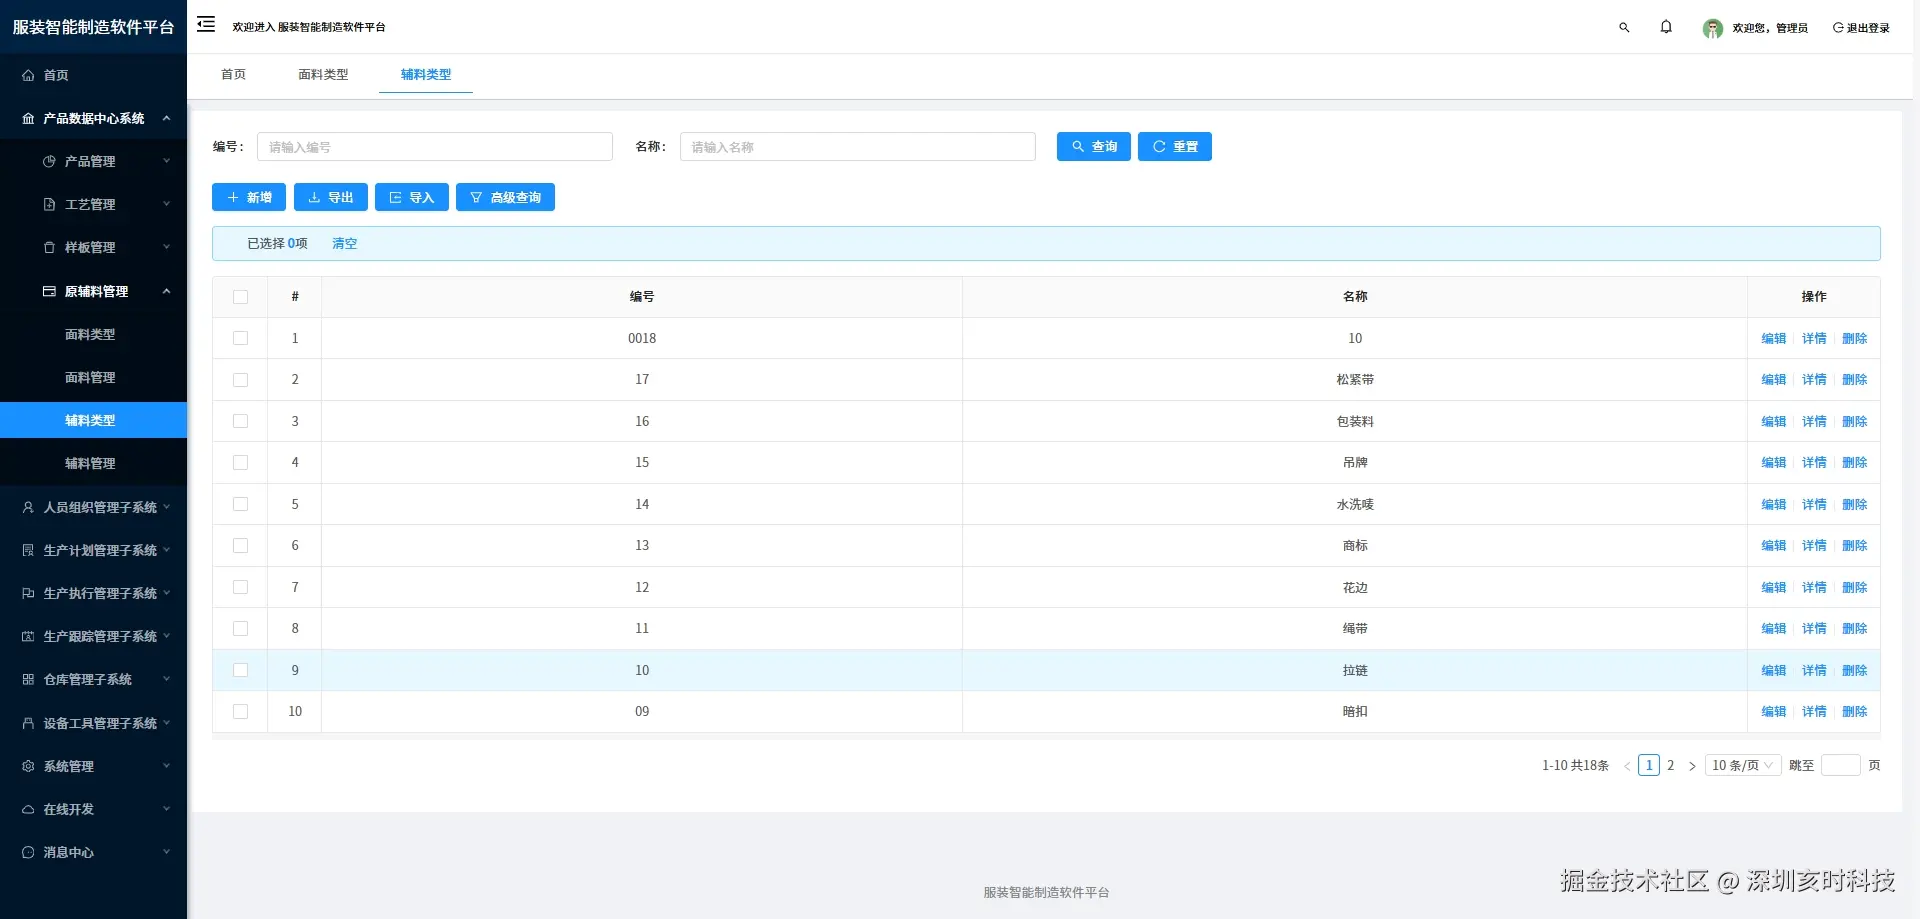Open the search magnifier in the header
Viewport: 1920px width, 919px height.
click(1624, 28)
